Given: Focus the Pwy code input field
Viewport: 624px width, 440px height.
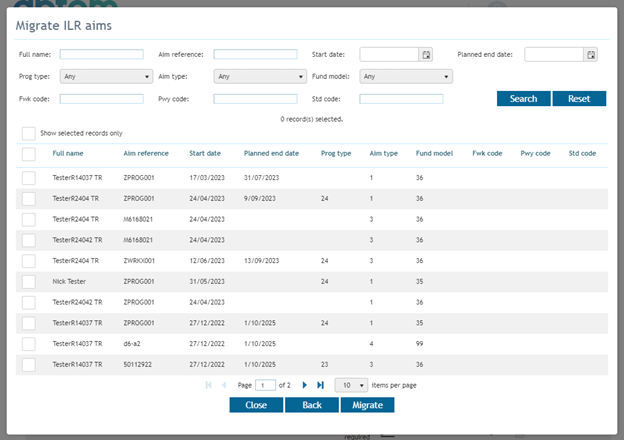Looking at the screenshot, I should [255, 99].
